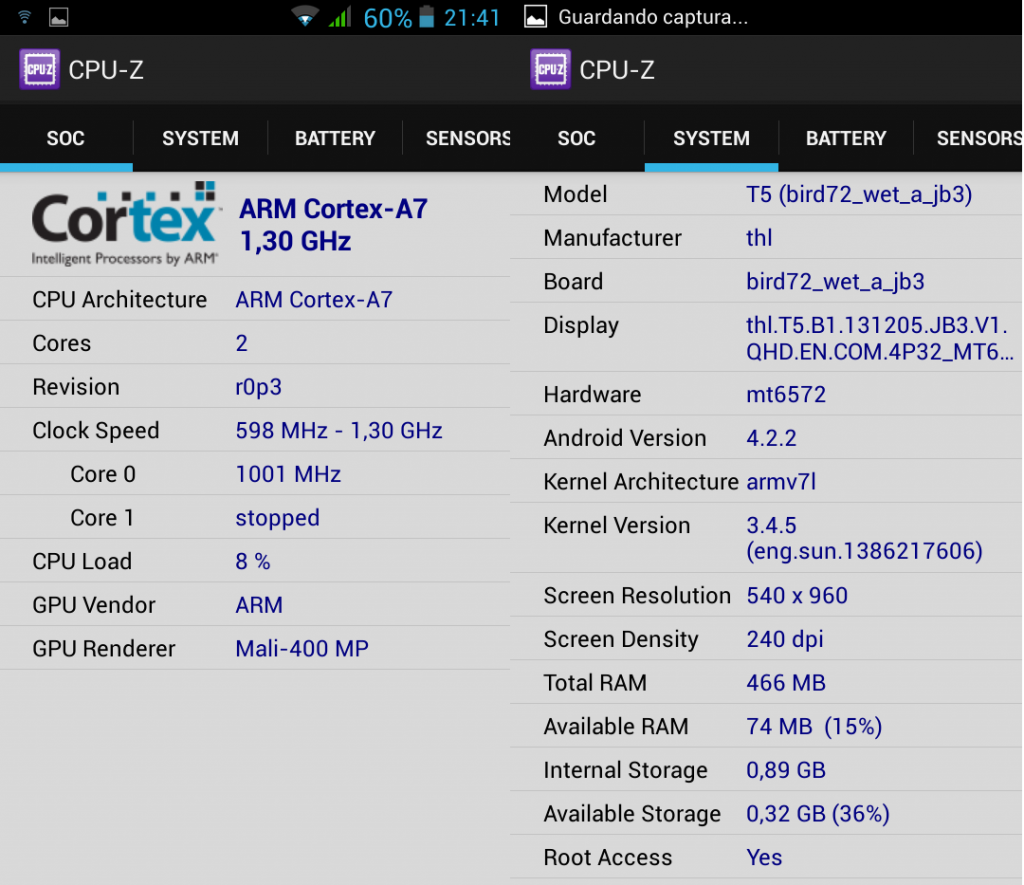Select the Root Access row
Viewport: 1024px width, 885px height.
pos(766,857)
